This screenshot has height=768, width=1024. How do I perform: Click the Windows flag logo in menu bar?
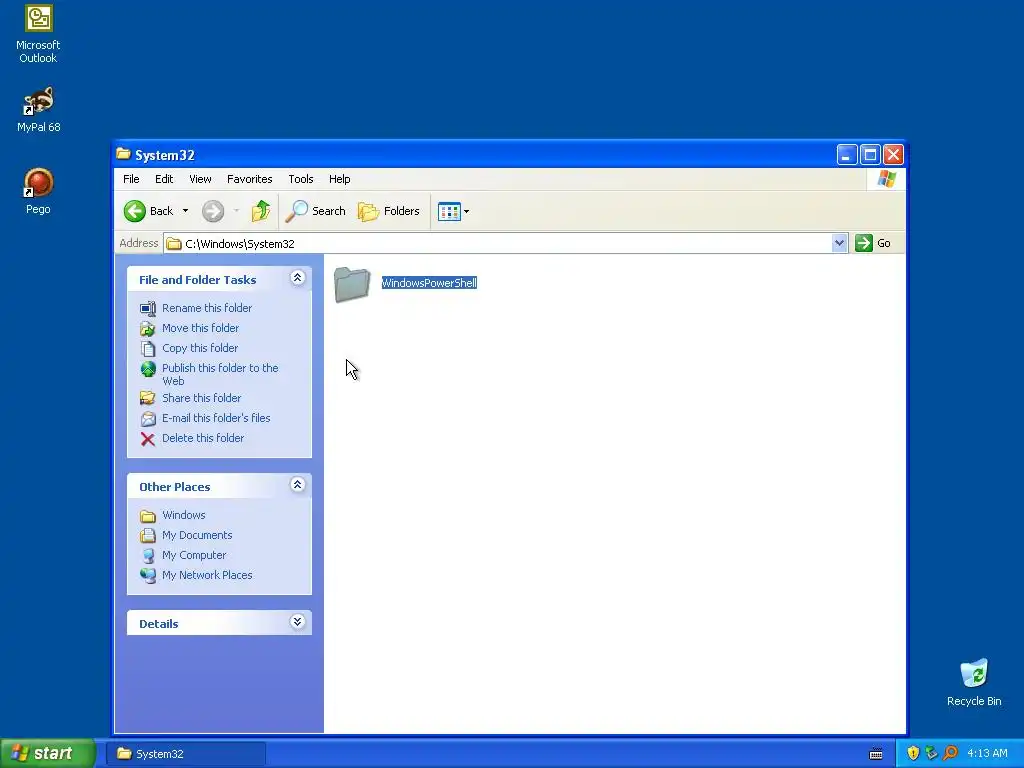[887, 179]
